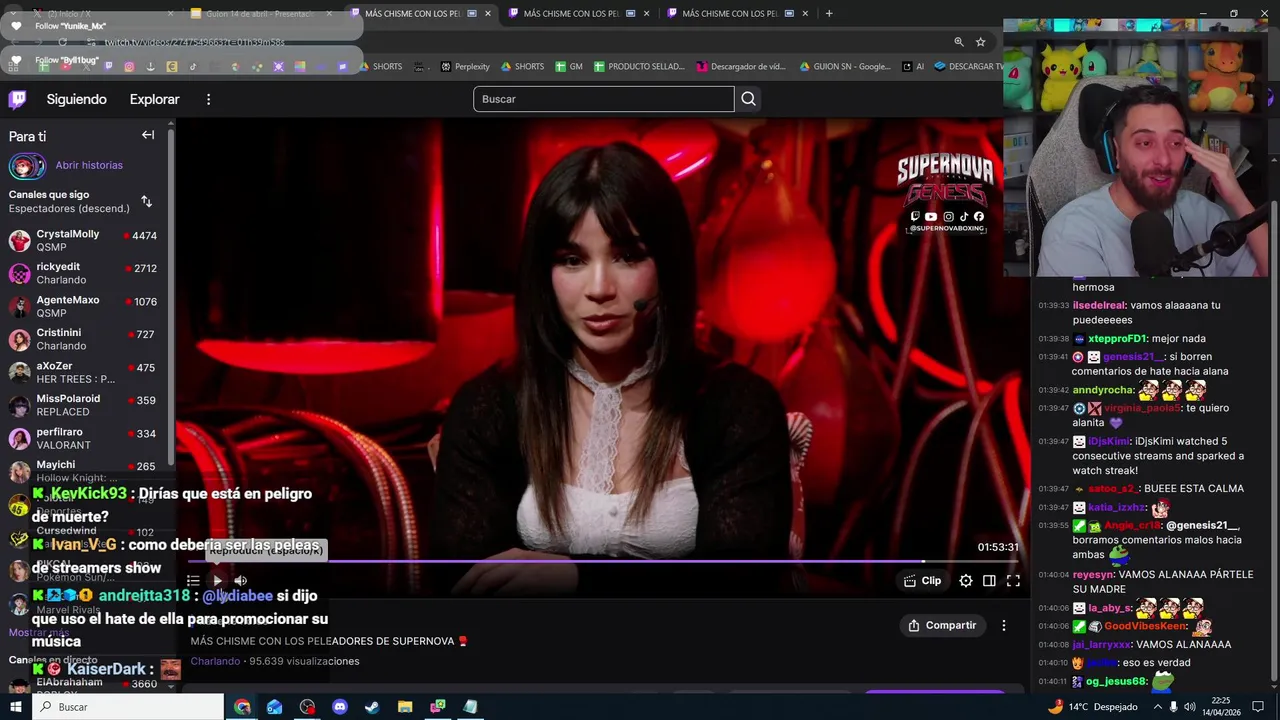Open the chapters list icon in the player
Screen dimensions: 1280x720
coord(193,580)
